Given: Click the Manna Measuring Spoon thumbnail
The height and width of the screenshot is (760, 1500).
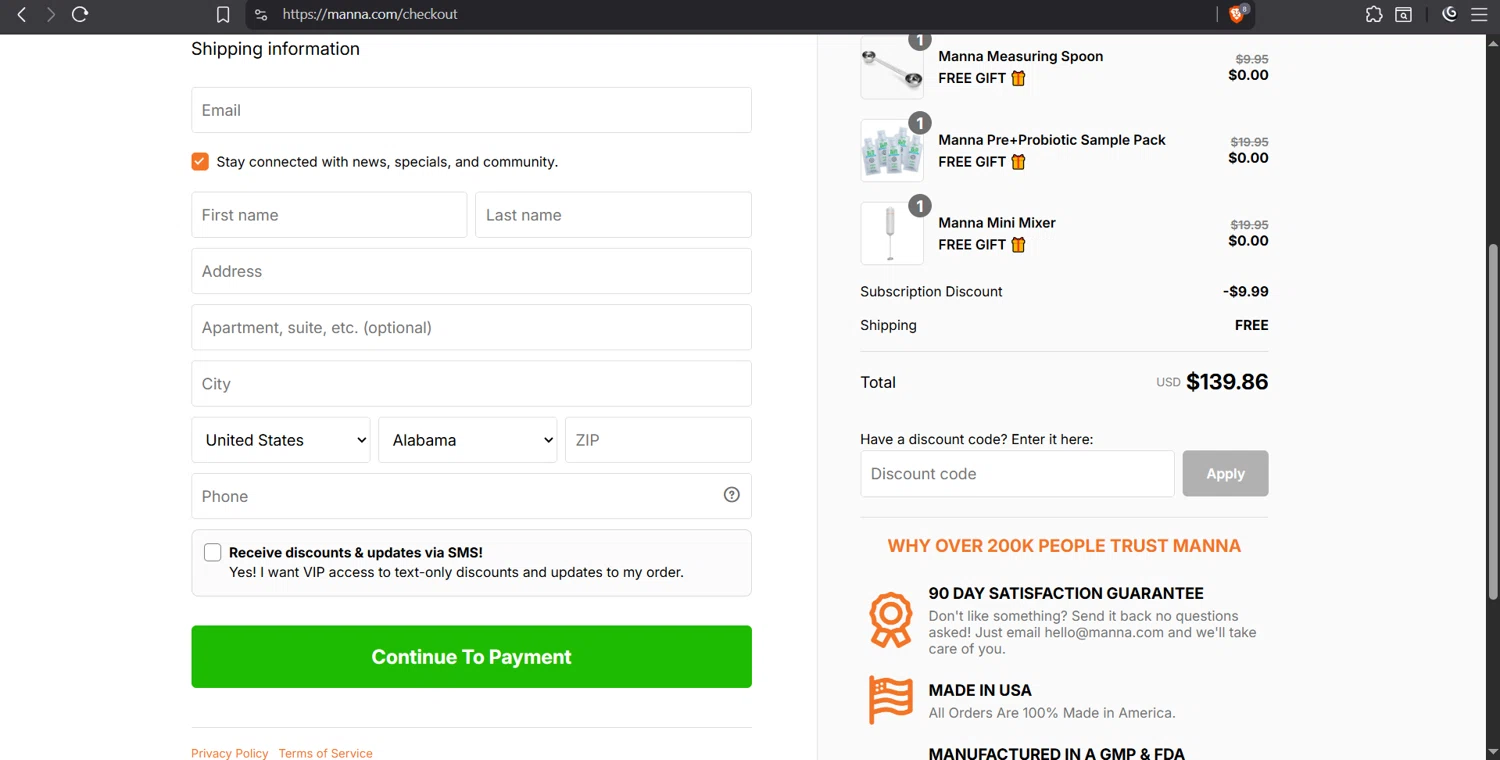Looking at the screenshot, I should click(x=892, y=68).
